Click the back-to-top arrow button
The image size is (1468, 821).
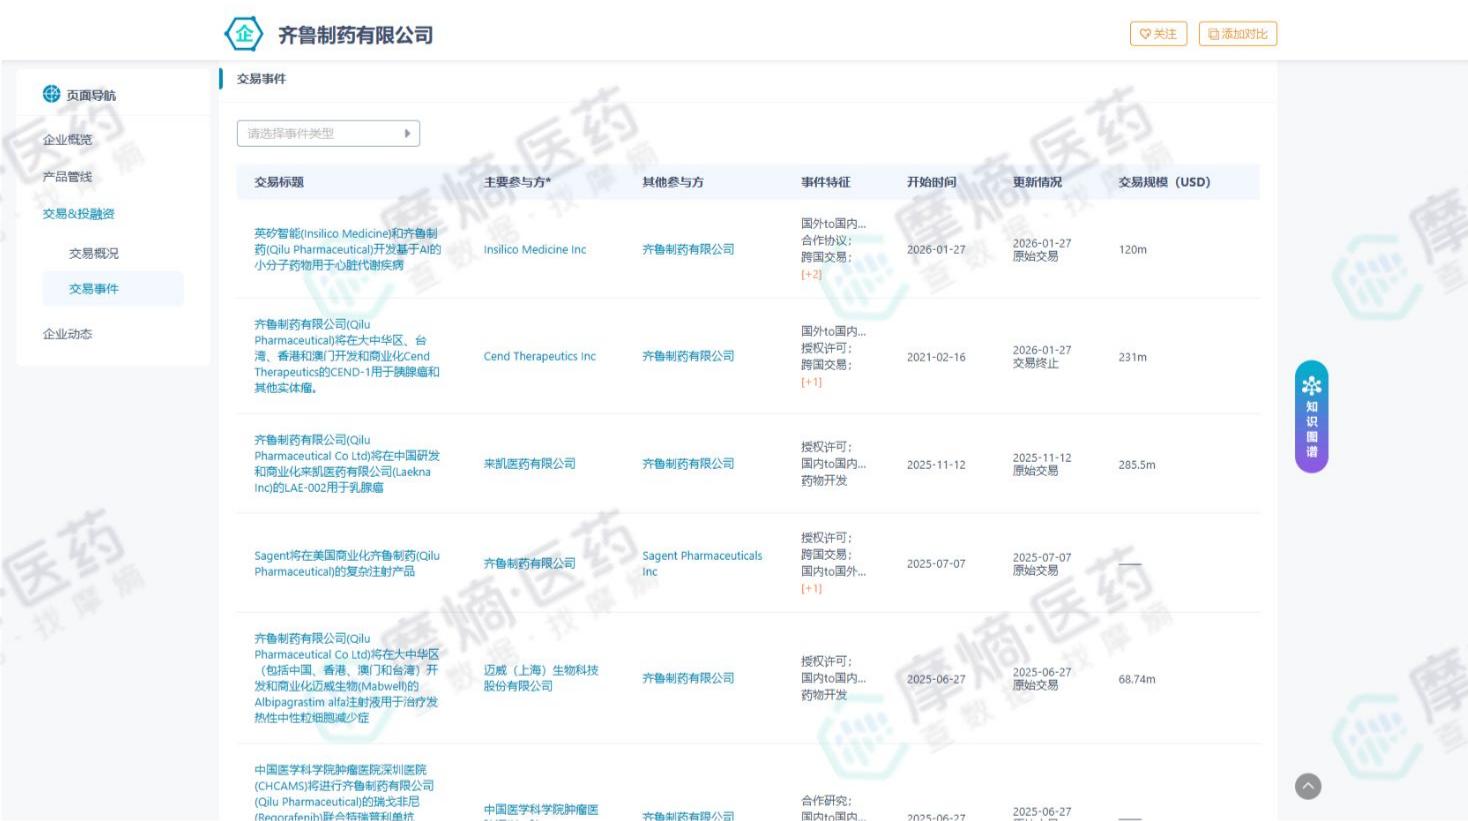click(1308, 786)
